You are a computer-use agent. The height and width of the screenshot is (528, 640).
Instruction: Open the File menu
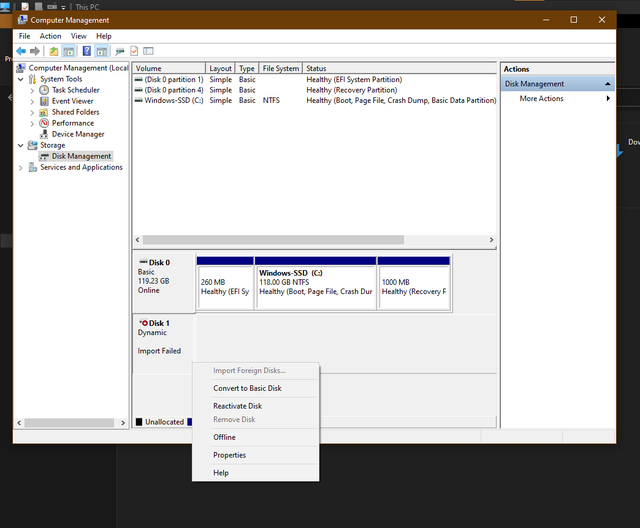pos(24,36)
